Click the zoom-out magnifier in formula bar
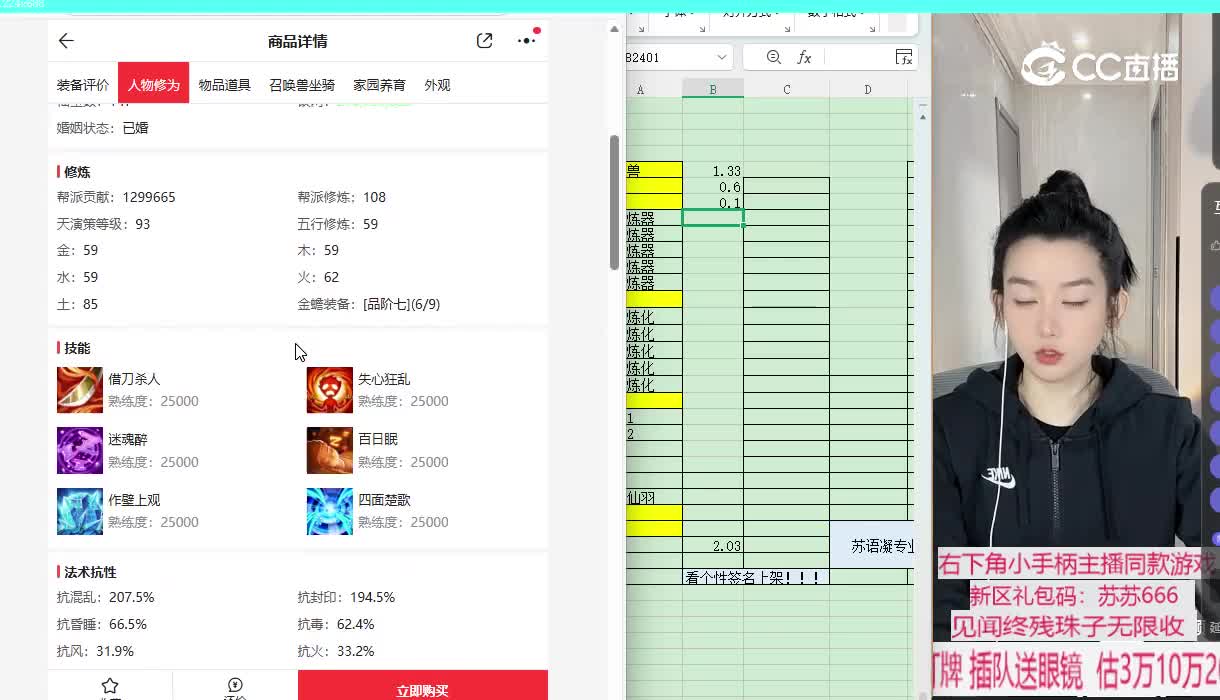Screen dimensions: 1220x700 773,58
